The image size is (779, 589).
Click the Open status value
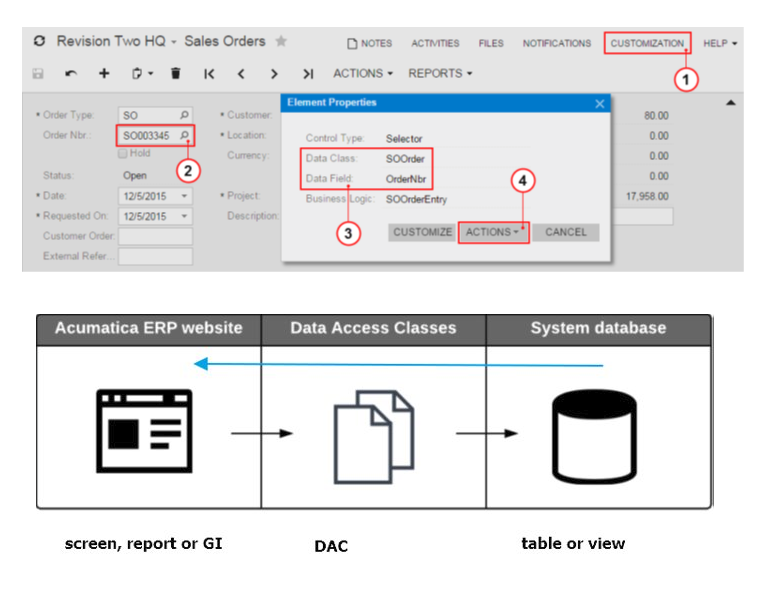(x=135, y=176)
